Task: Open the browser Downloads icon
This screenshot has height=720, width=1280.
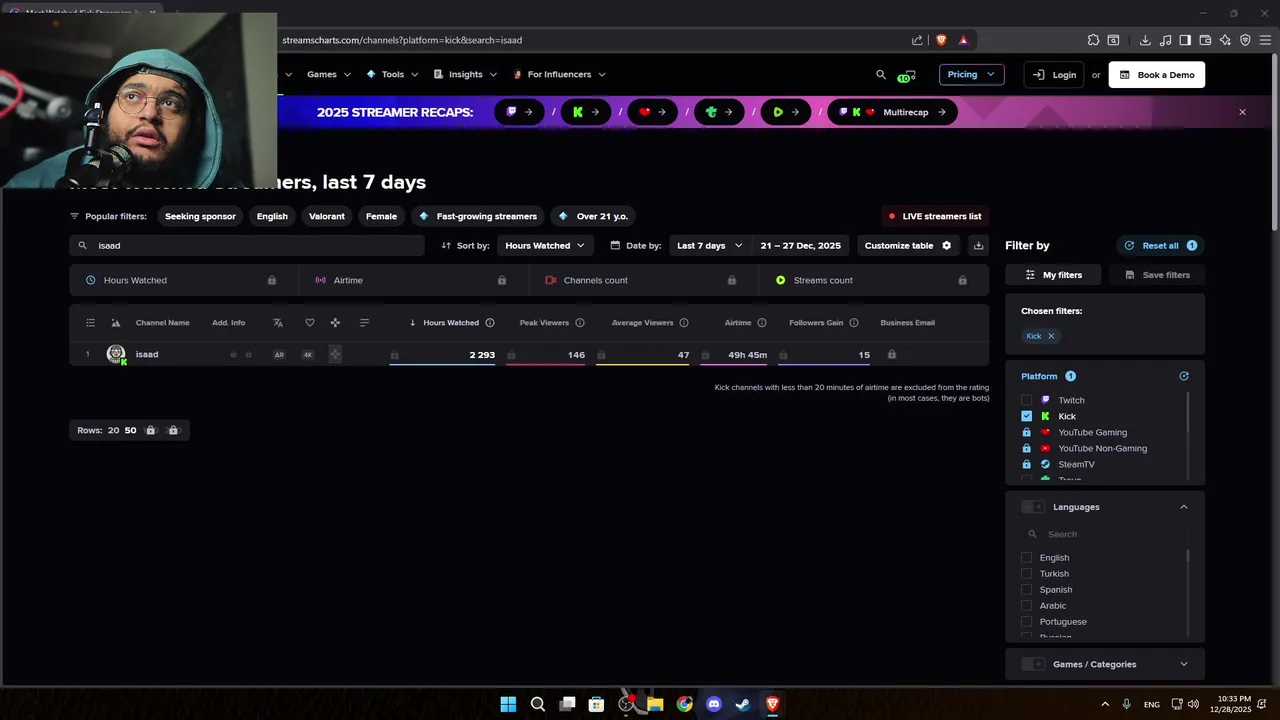Action: click(x=1145, y=40)
